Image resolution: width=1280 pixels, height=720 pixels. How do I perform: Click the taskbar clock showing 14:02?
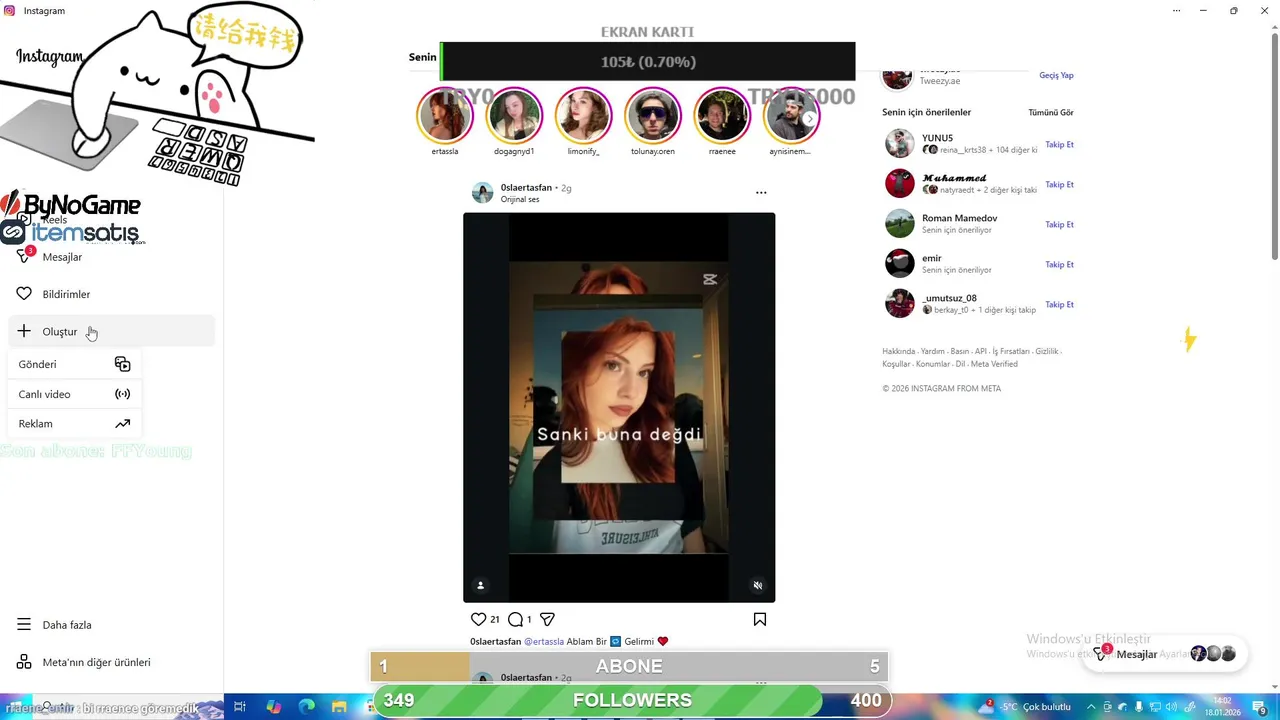tap(1223, 706)
